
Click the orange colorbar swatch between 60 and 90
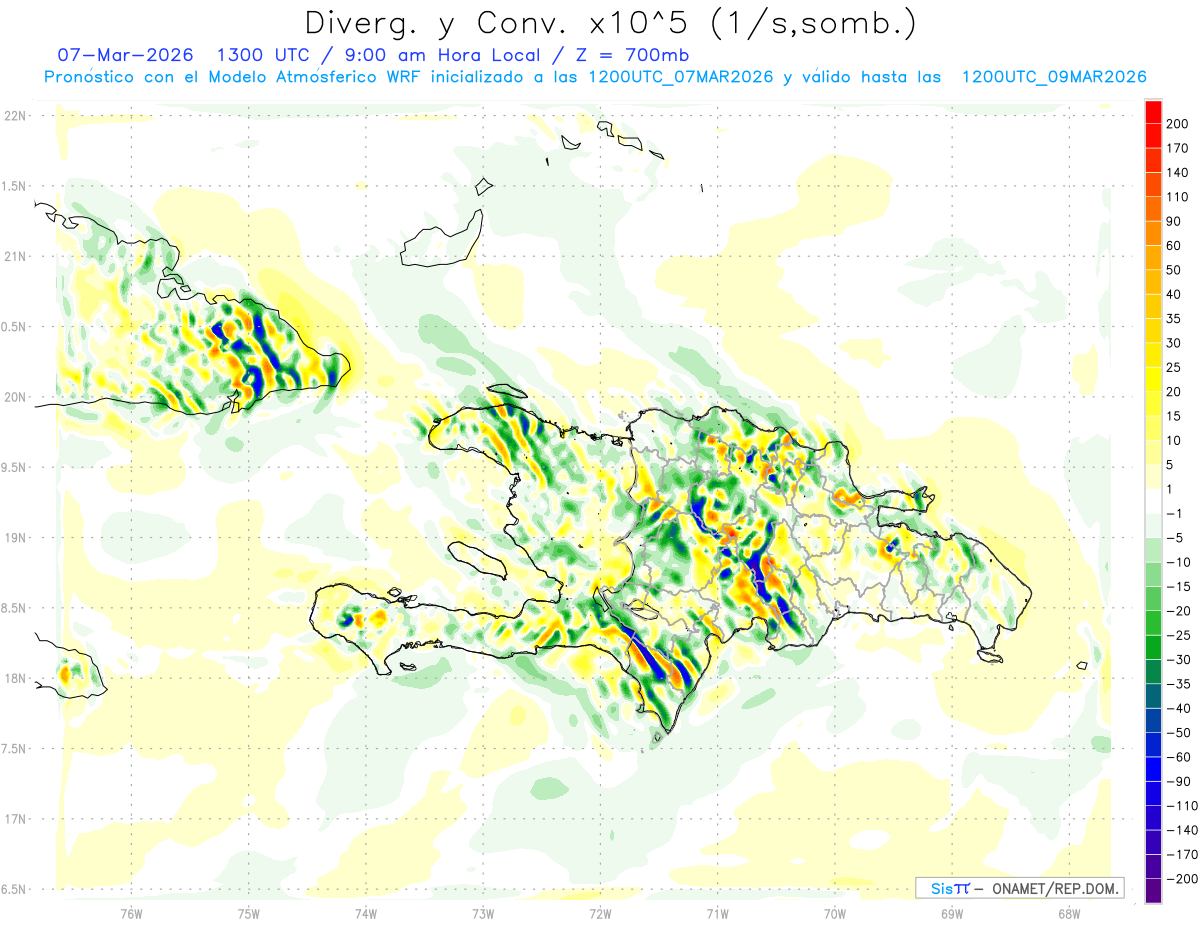tap(1153, 233)
